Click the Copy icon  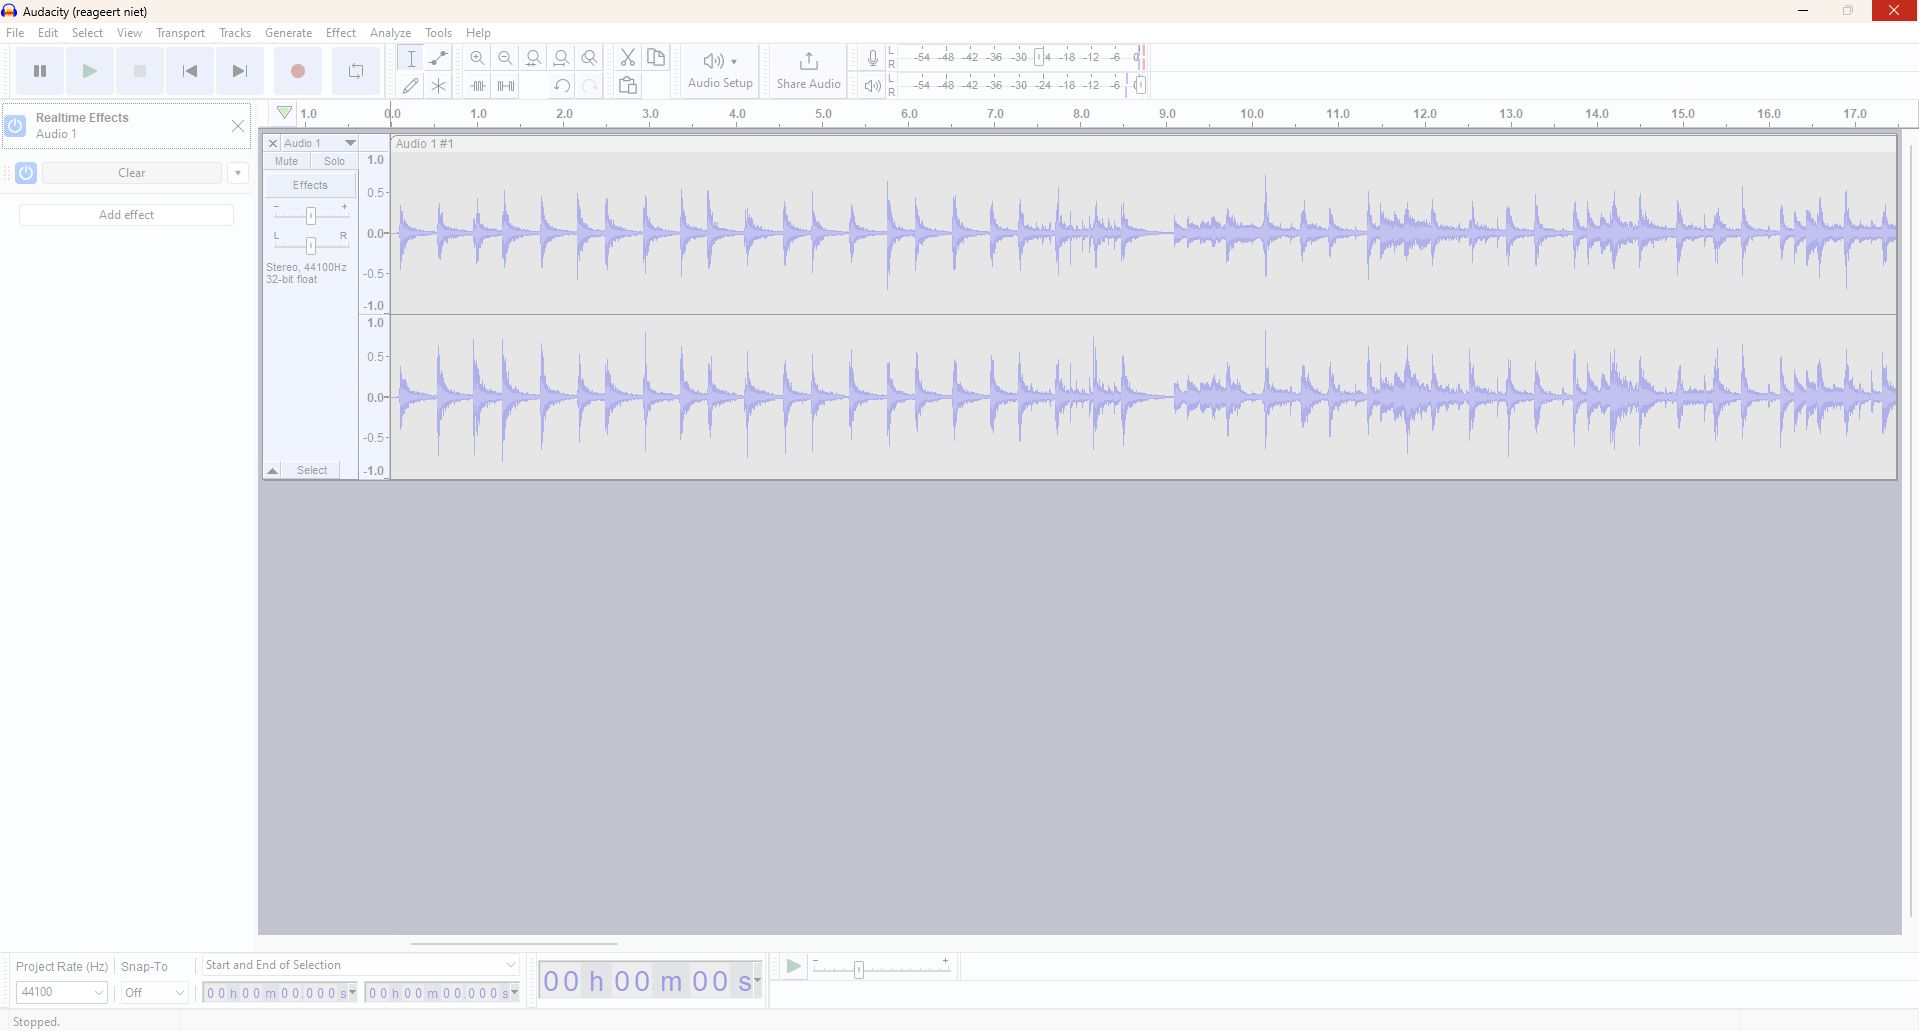656,58
